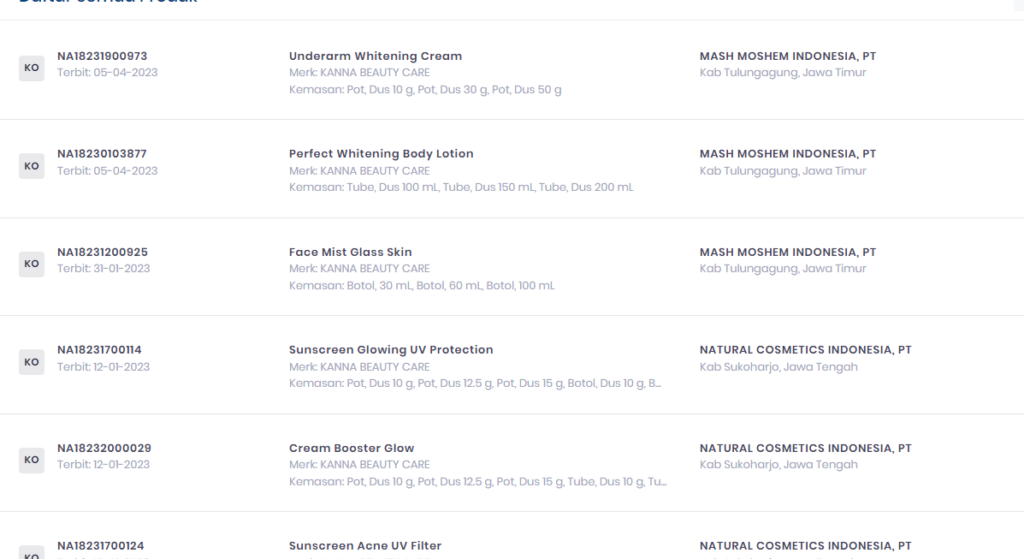Open registration number NA18231200925
Viewport: 1024px width, 559px height.
click(x=103, y=252)
